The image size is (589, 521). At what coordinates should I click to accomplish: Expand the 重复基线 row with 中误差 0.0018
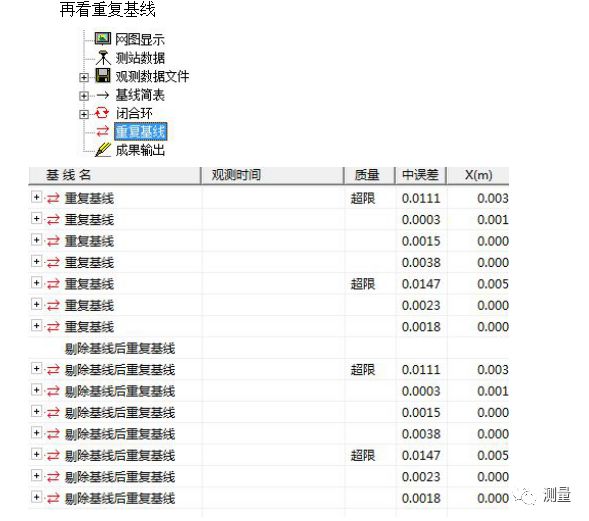click(36, 325)
